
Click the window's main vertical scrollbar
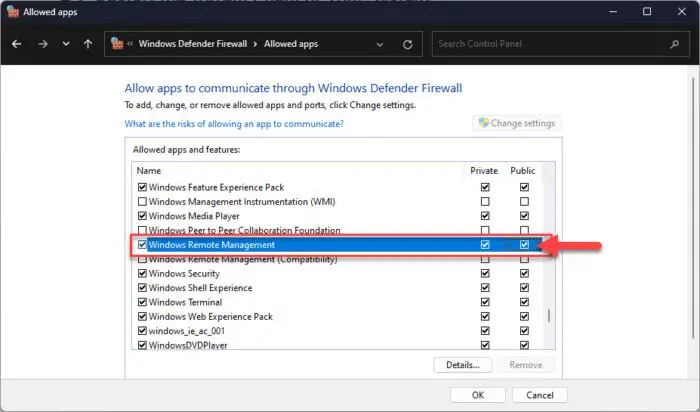click(693, 208)
